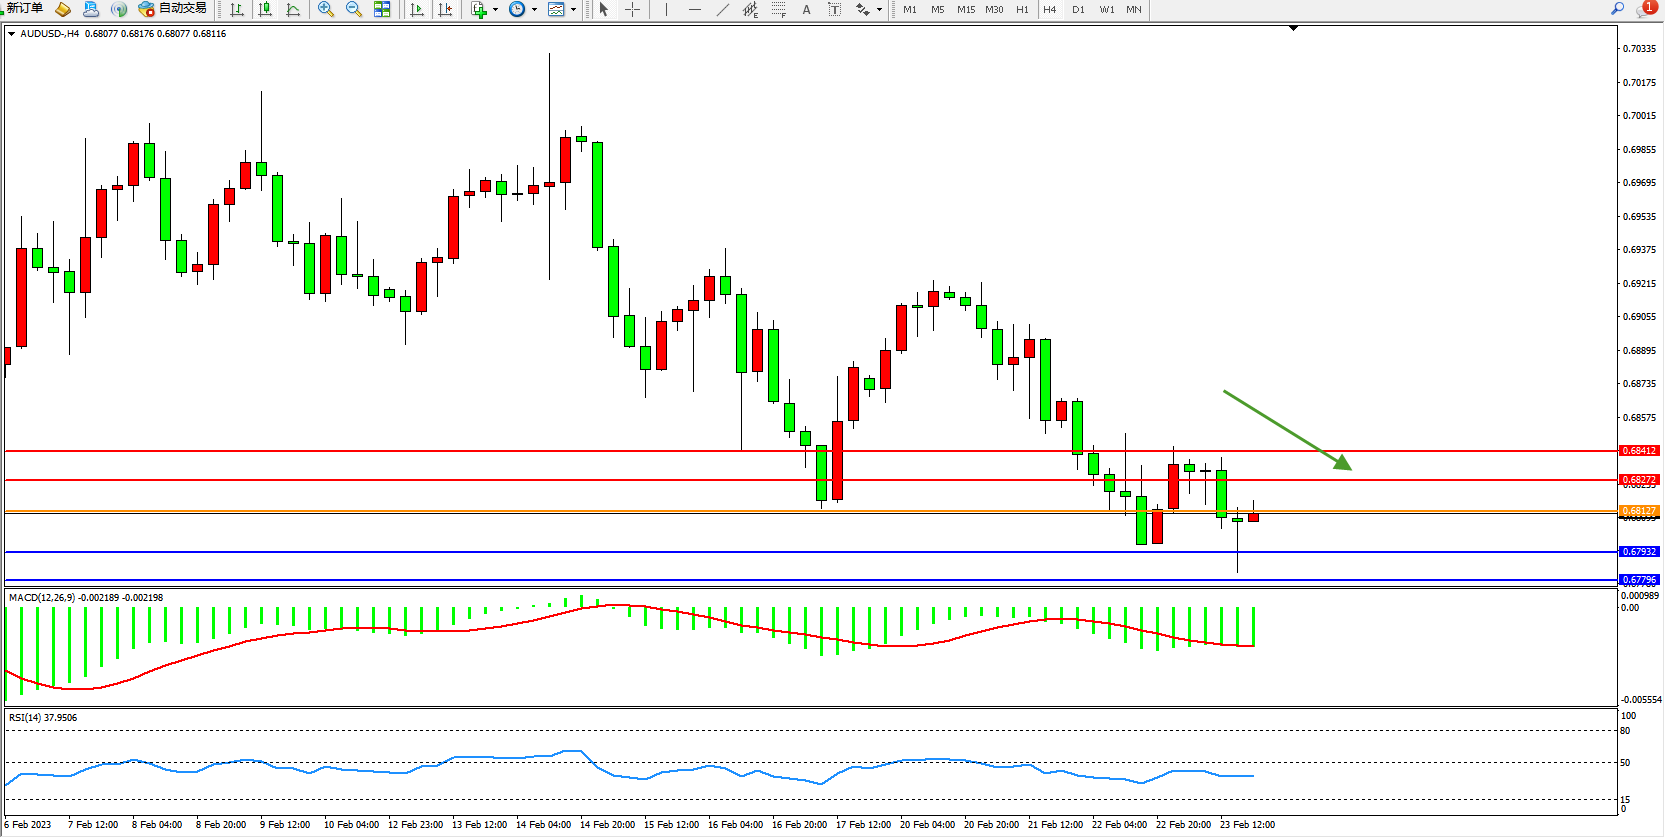1665x838 pixels.
Task: Click the zoom out magnifier icon
Action: click(354, 10)
